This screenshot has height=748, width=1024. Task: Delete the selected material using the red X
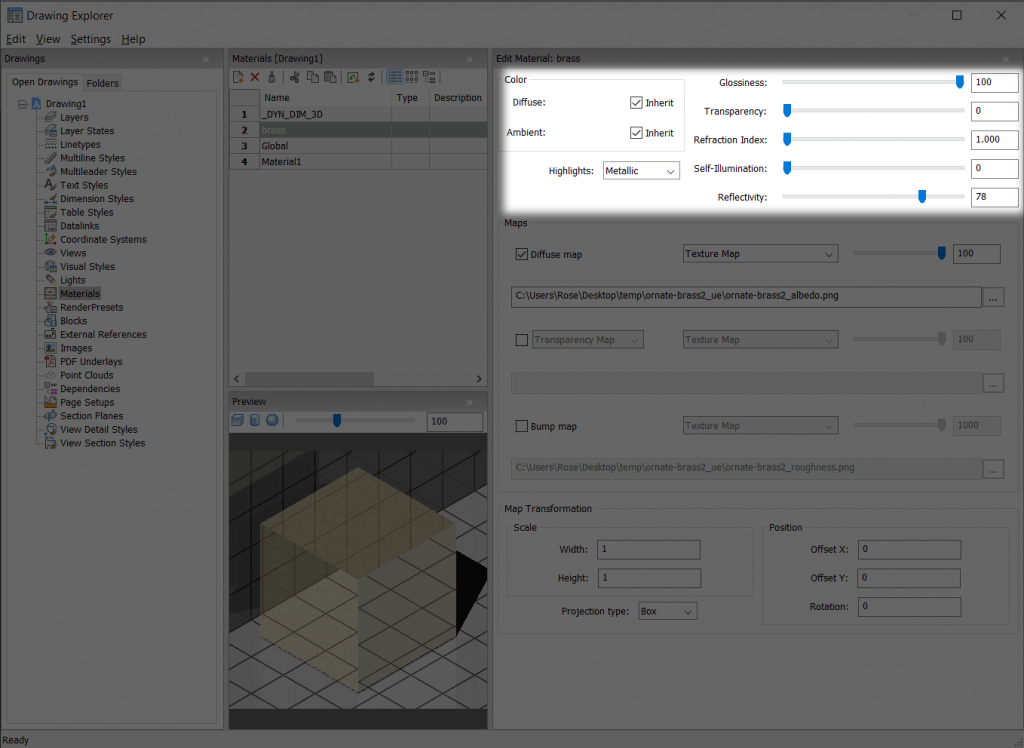pyautogui.click(x=255, y=76)
